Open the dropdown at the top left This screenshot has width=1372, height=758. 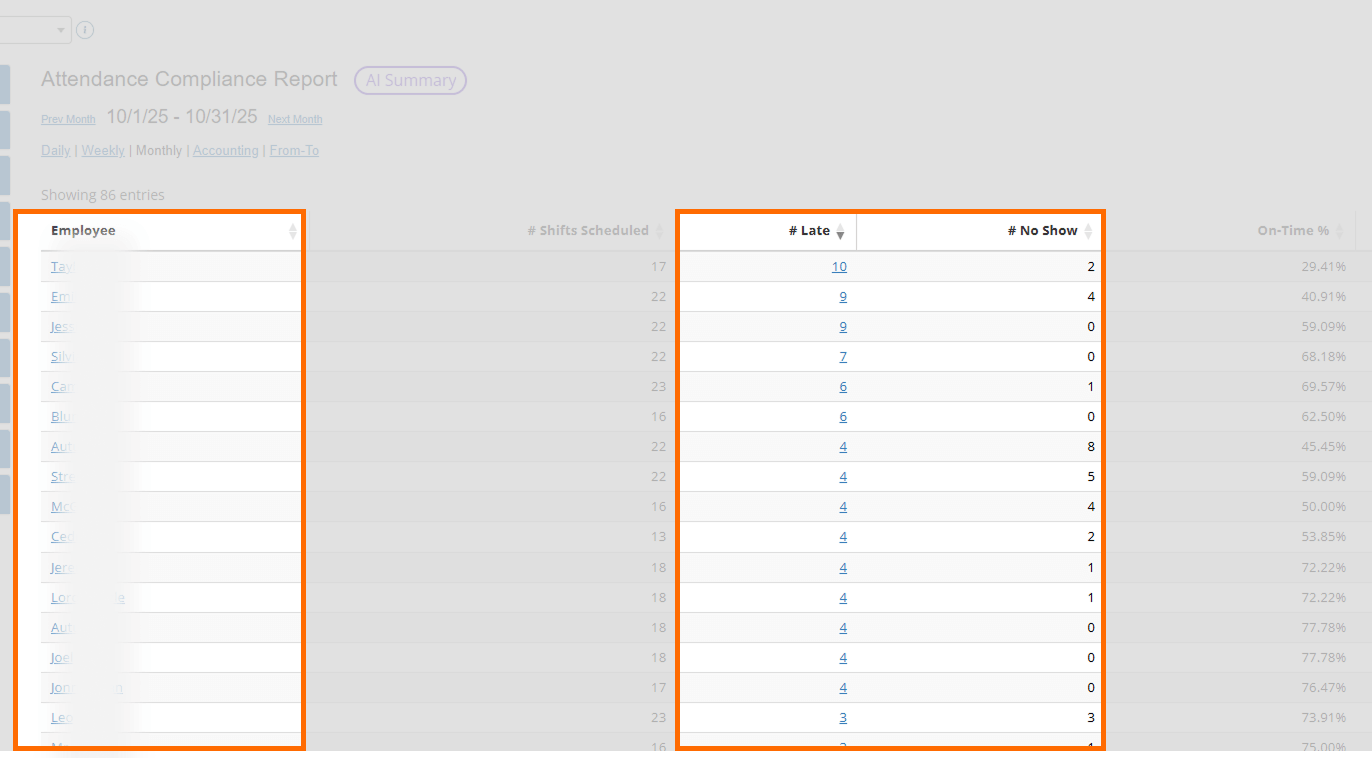coord(35,30)
